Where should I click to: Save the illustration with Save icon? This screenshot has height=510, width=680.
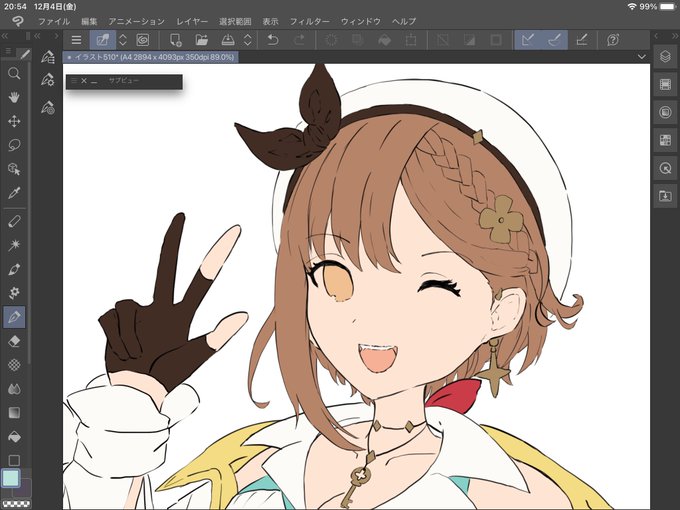click(x=228, y=40)
